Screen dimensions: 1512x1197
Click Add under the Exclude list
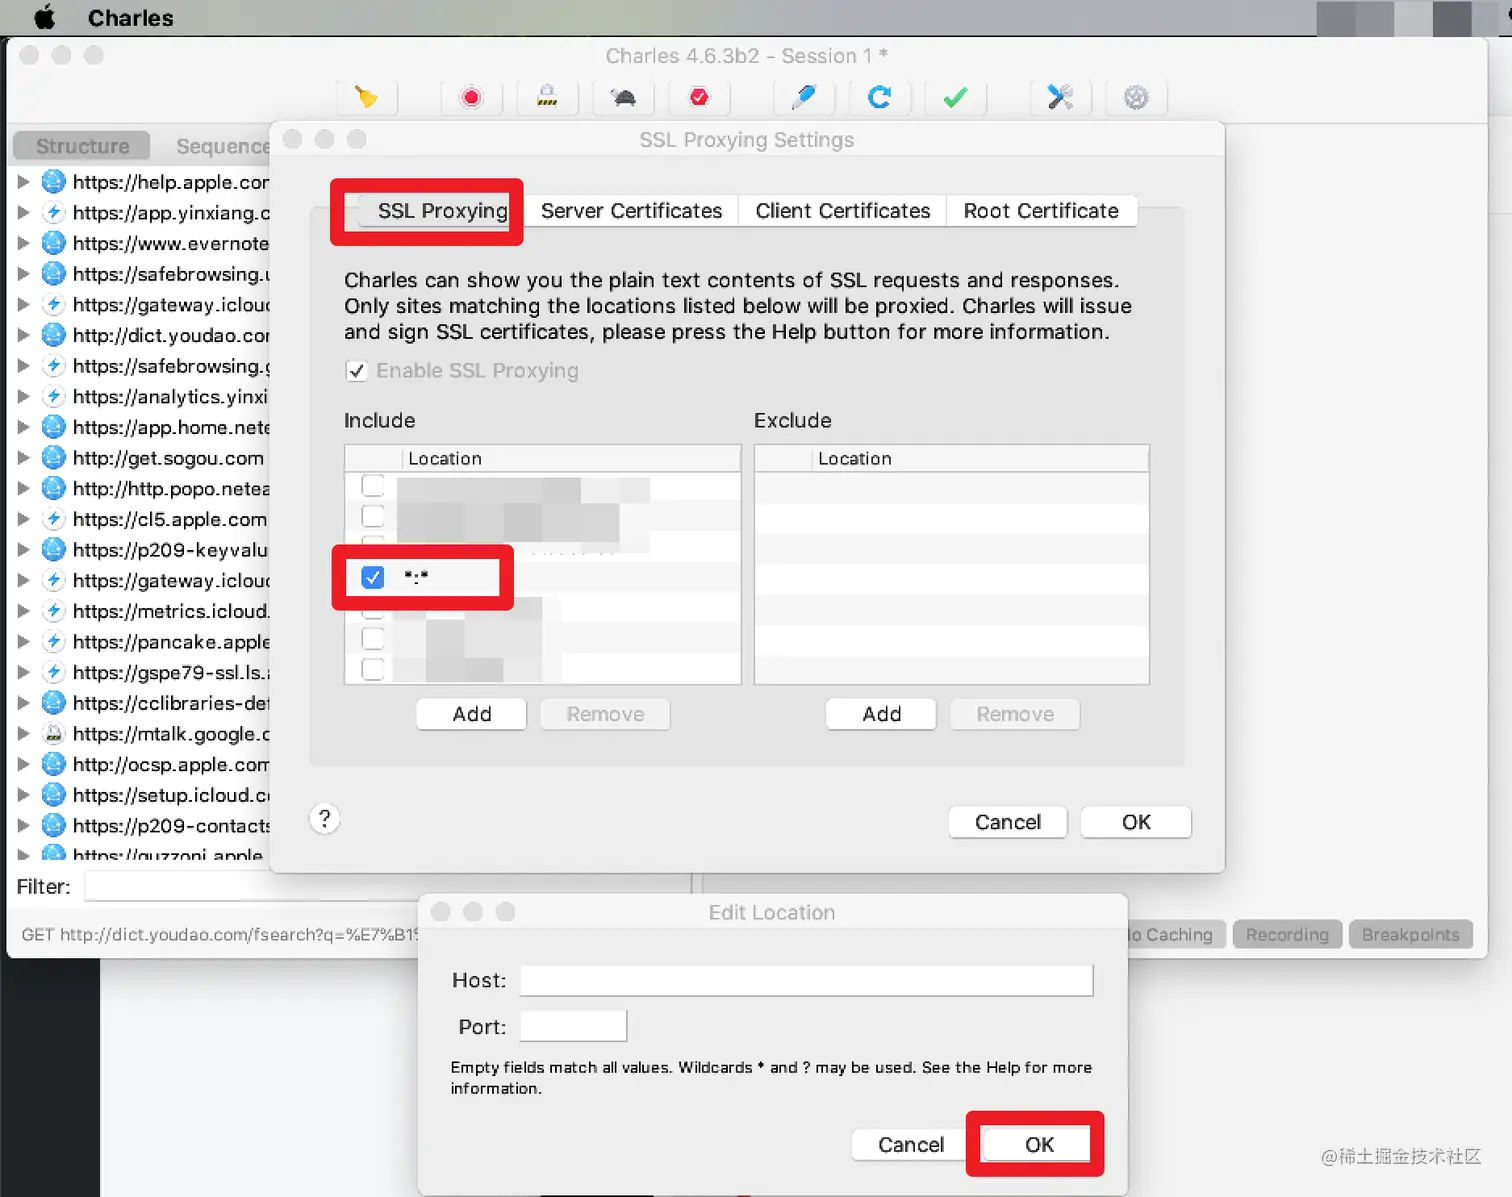pyautogui.click(x=882, y=714)
